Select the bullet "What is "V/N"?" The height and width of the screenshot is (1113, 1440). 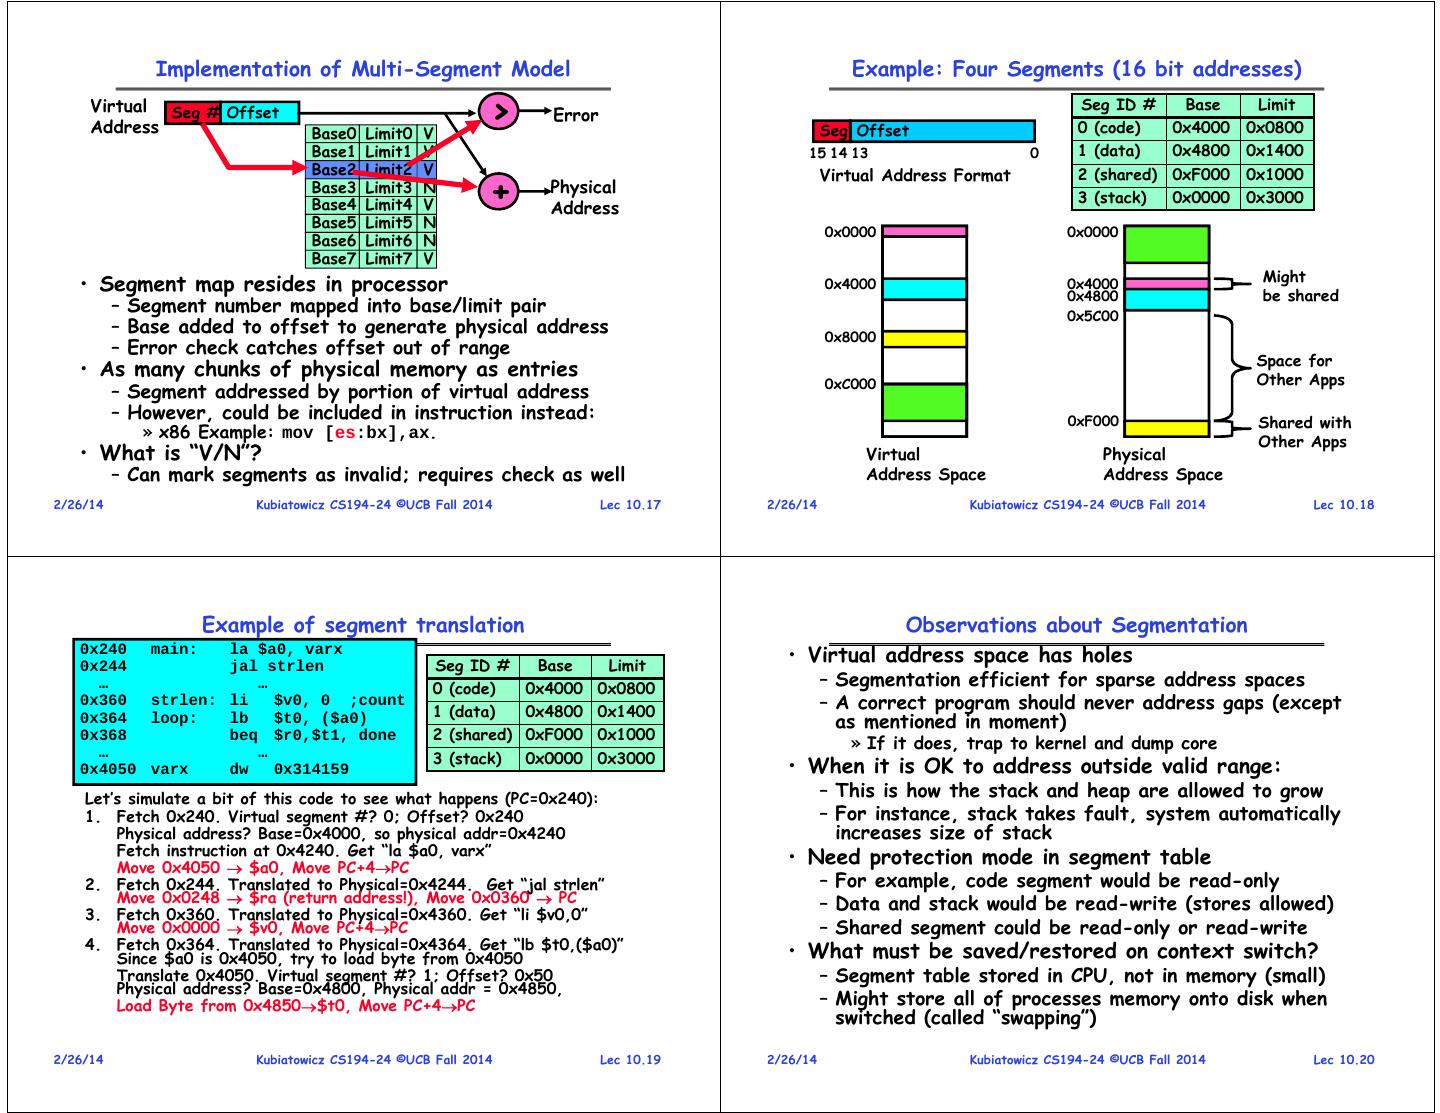(x=181, y=453)
